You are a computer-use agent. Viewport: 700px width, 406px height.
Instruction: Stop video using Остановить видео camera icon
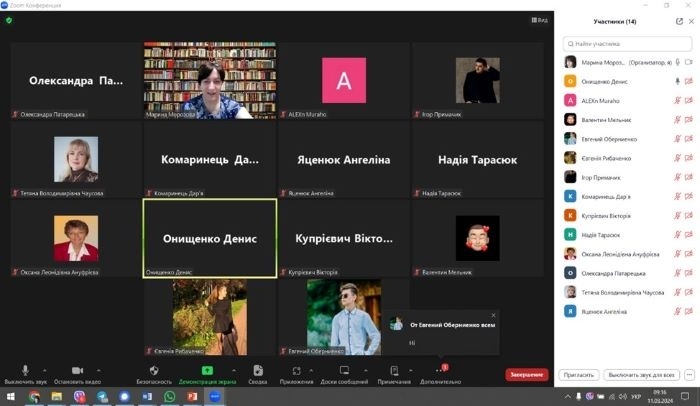point(77,371)
